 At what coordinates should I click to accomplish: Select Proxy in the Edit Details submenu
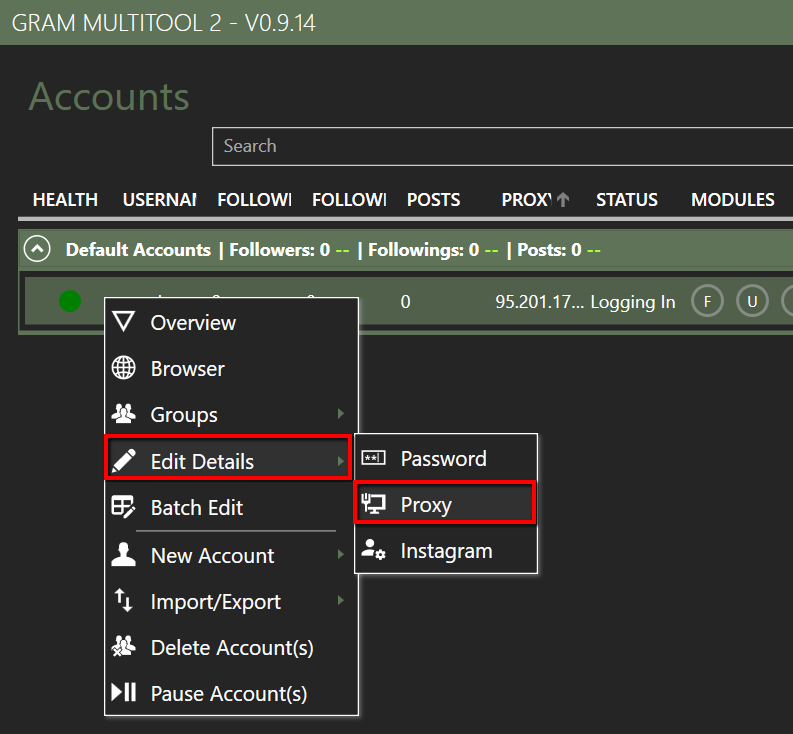point(445,503)
